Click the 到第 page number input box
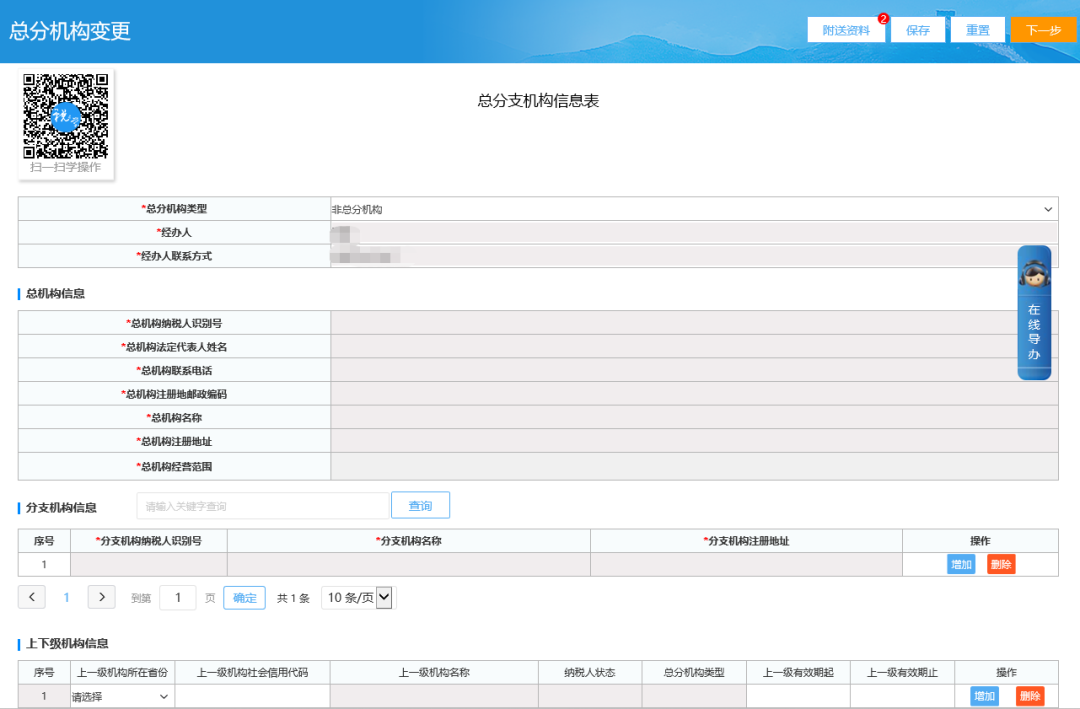 click(x=178, y=597)
